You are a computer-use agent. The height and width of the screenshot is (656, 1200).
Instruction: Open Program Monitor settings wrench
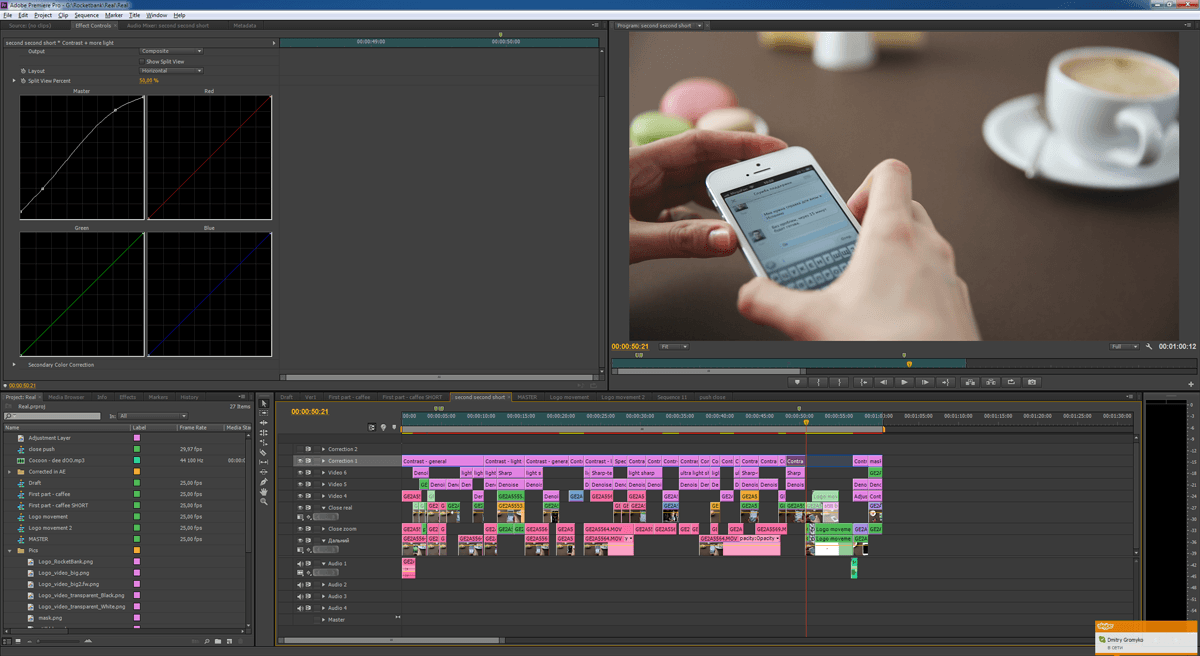1150,347
